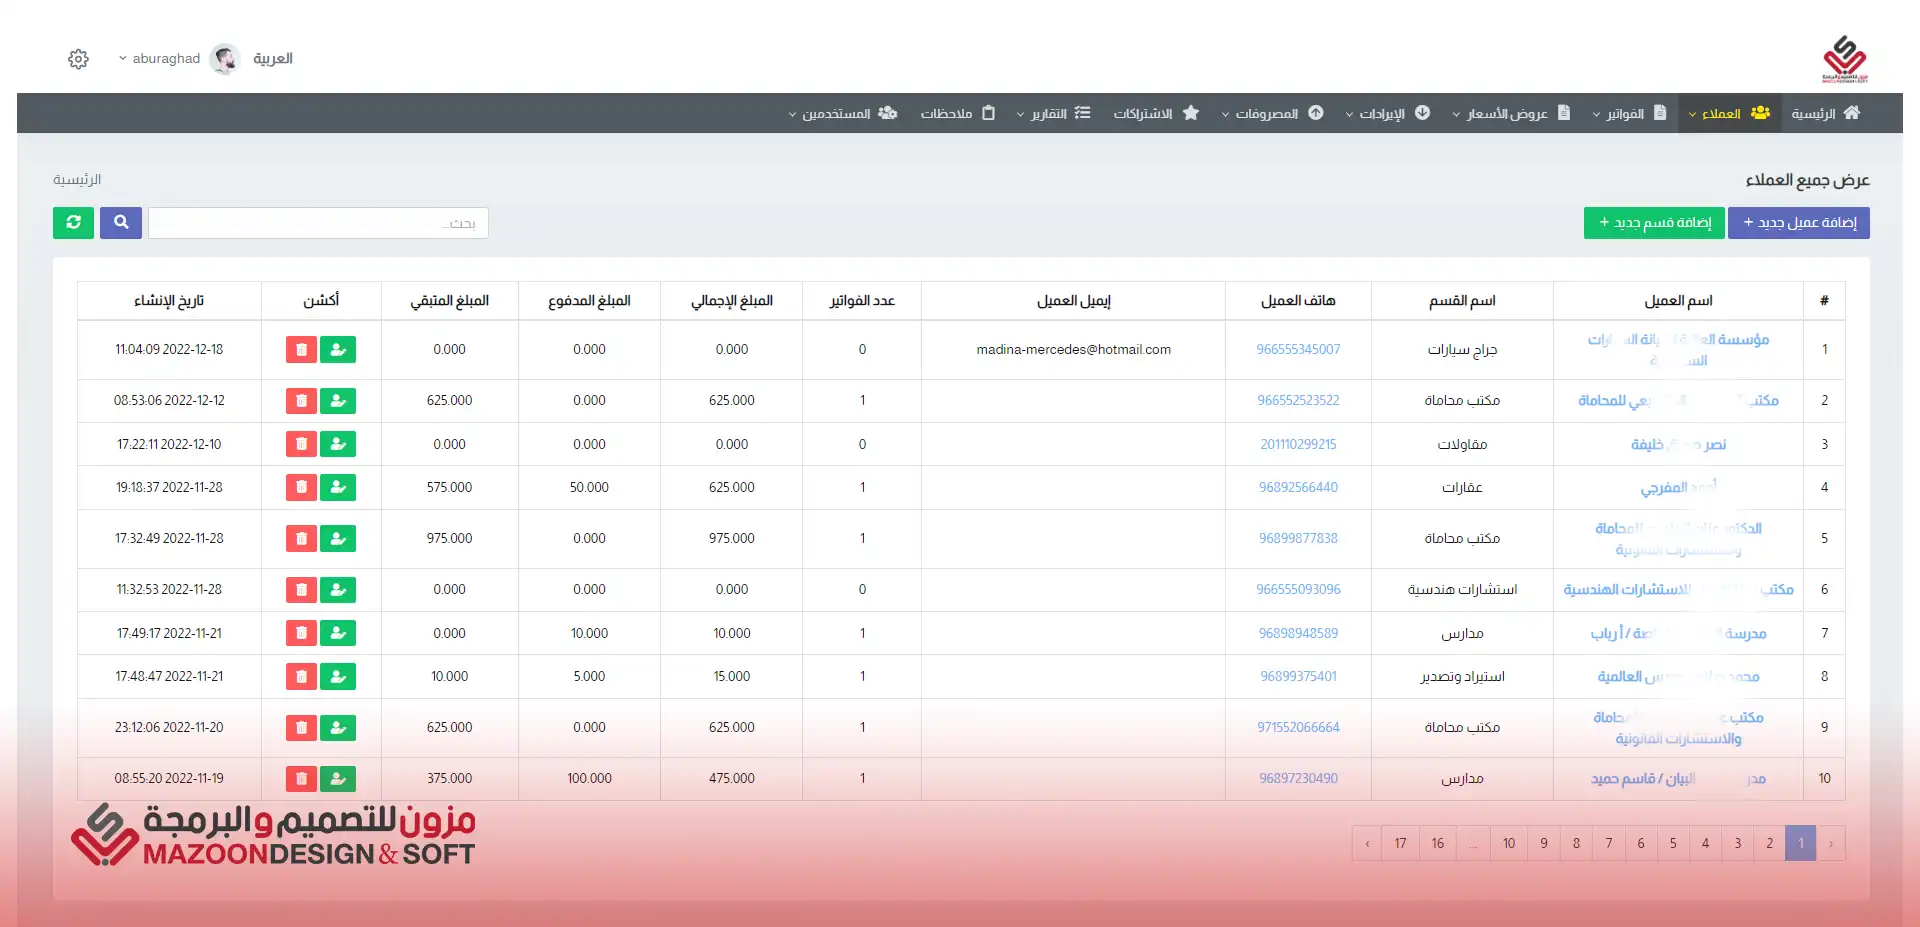The height and width of the screenshot is (927, 1920).
Task: Click green user statement icon in row 4
Action: (338, 488)
